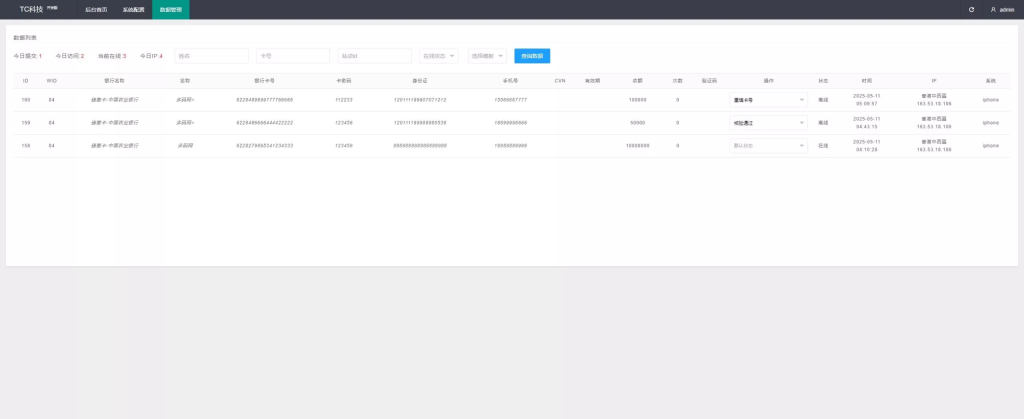This screenshot has height=419, width=1024.
Task: Click balance value 10000000
Action: point(637,146)
